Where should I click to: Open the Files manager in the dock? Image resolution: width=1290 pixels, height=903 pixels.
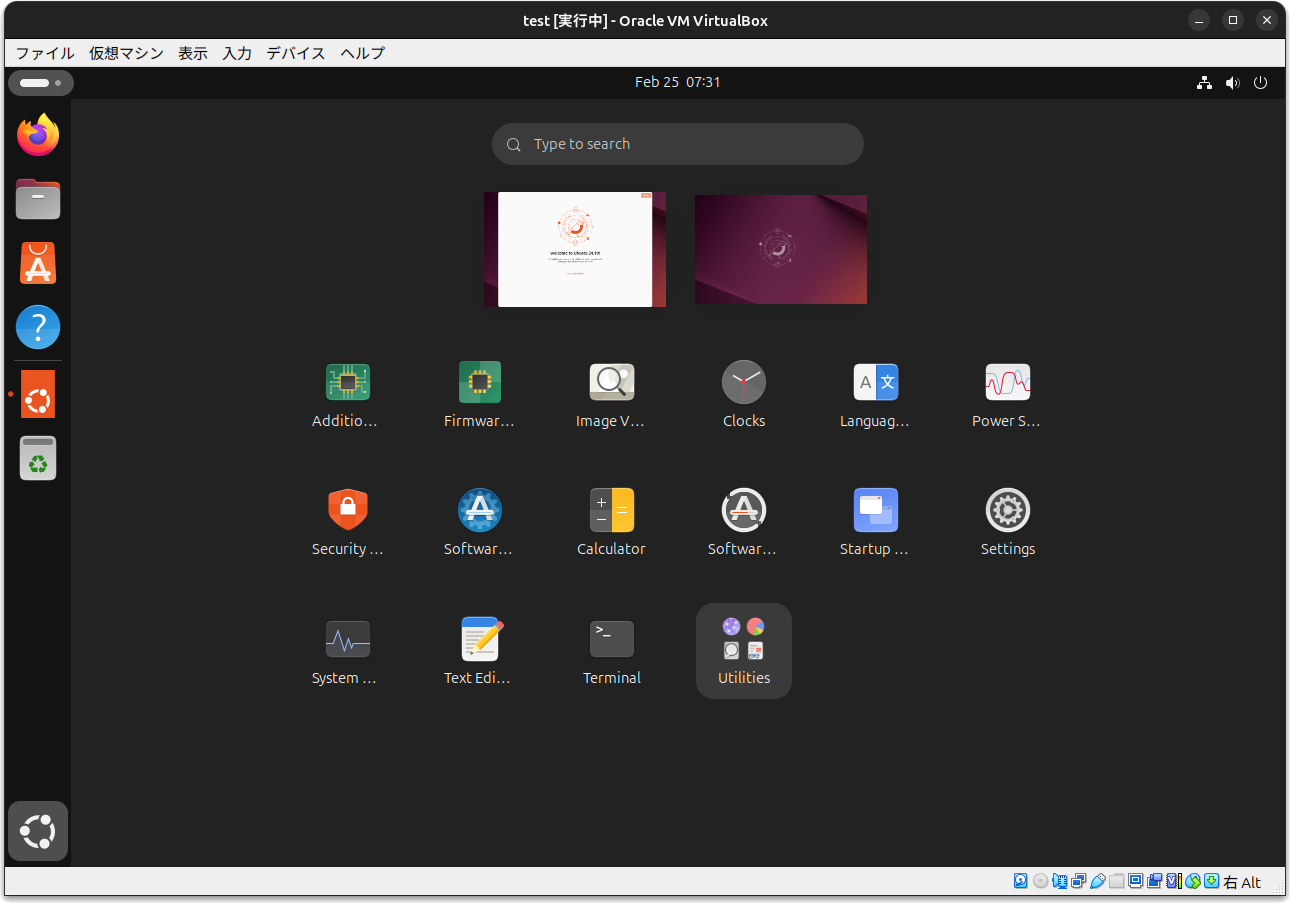click(x=38, y=199)
